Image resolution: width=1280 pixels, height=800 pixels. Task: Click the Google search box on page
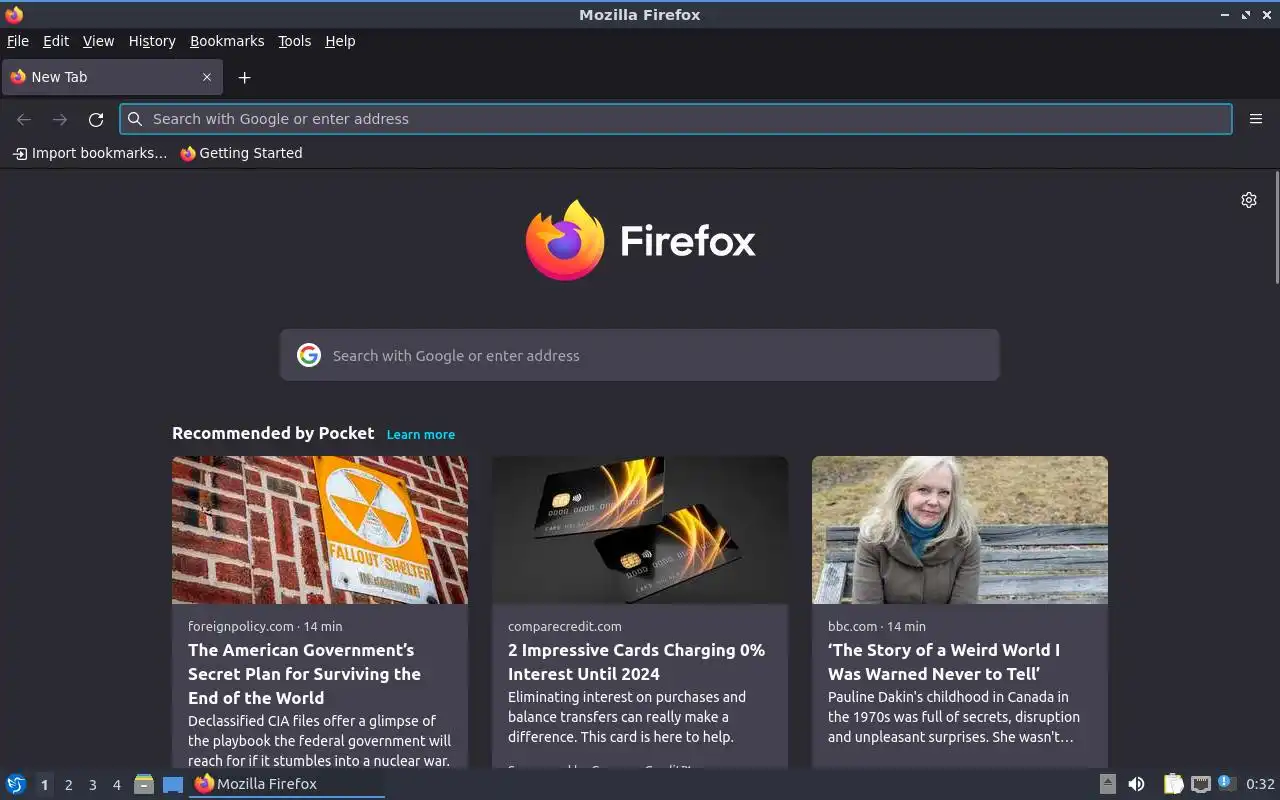pyautogui.click(x=640, y=355)
